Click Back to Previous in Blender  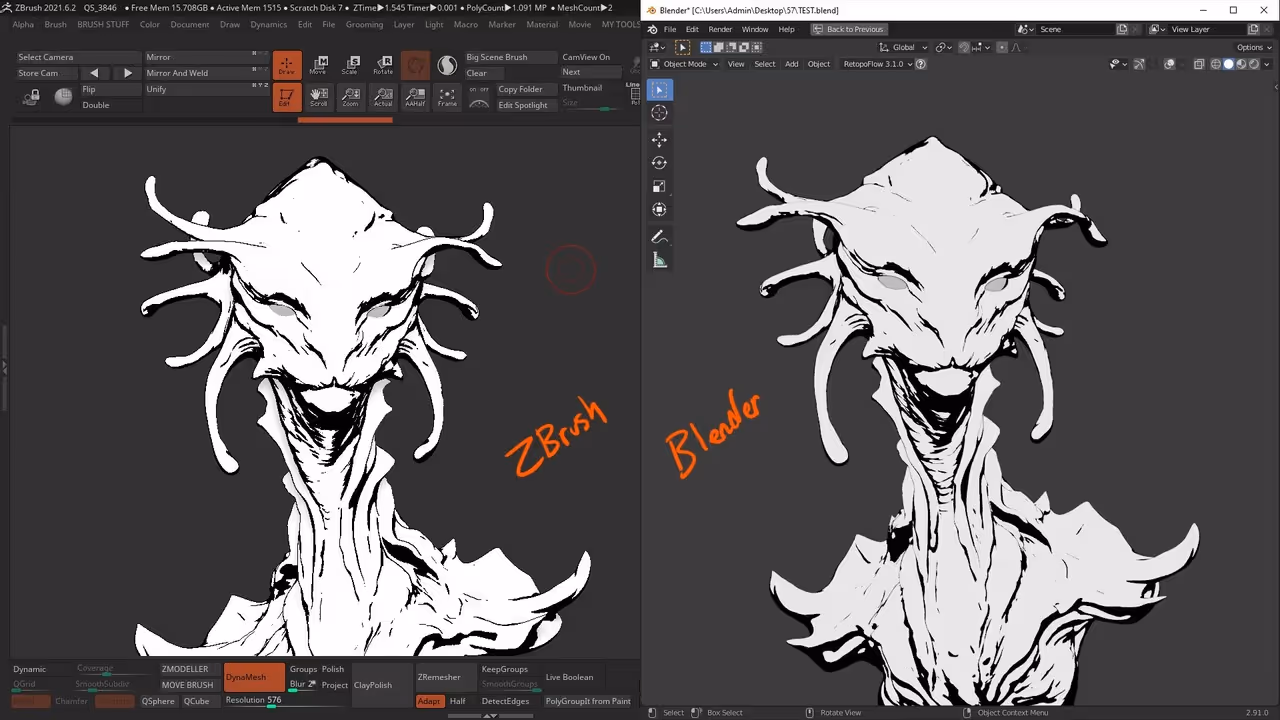tap(847, 29)
